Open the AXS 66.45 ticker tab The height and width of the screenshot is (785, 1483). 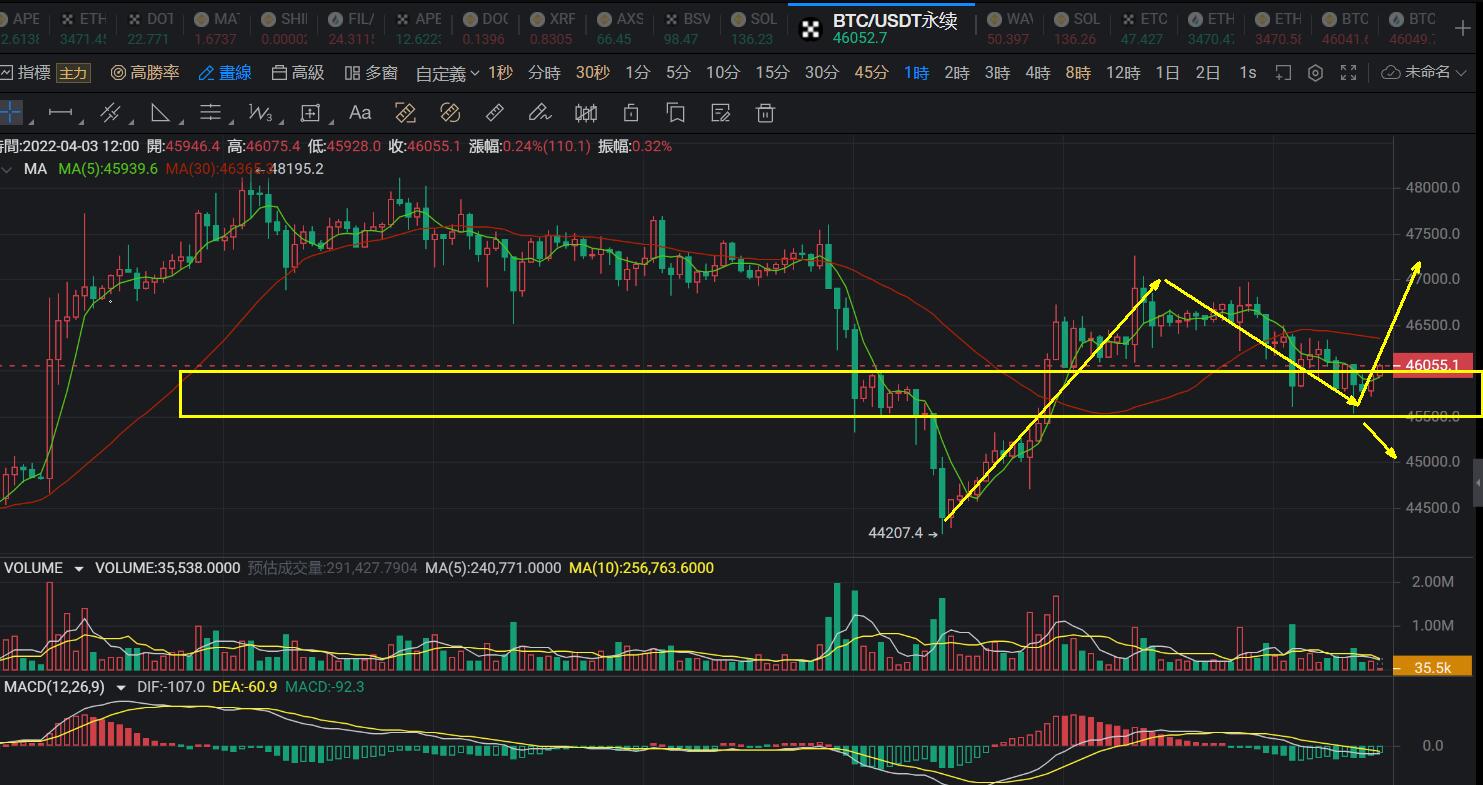(x=620, y=28)
